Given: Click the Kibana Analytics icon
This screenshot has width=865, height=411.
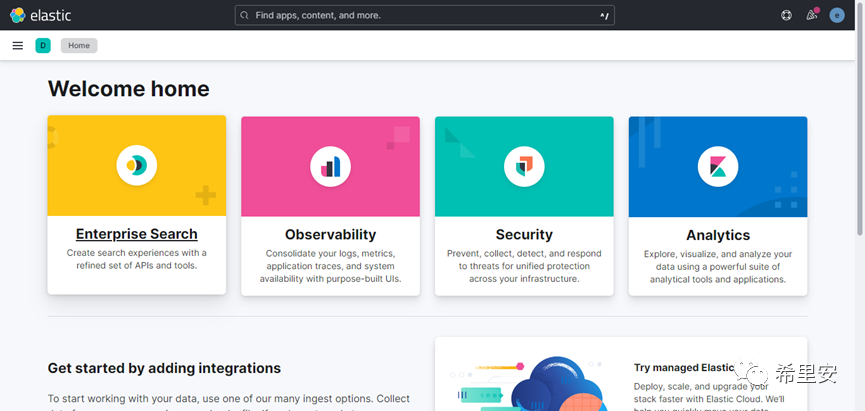Looking at the screenshot, I should point(718,166).
